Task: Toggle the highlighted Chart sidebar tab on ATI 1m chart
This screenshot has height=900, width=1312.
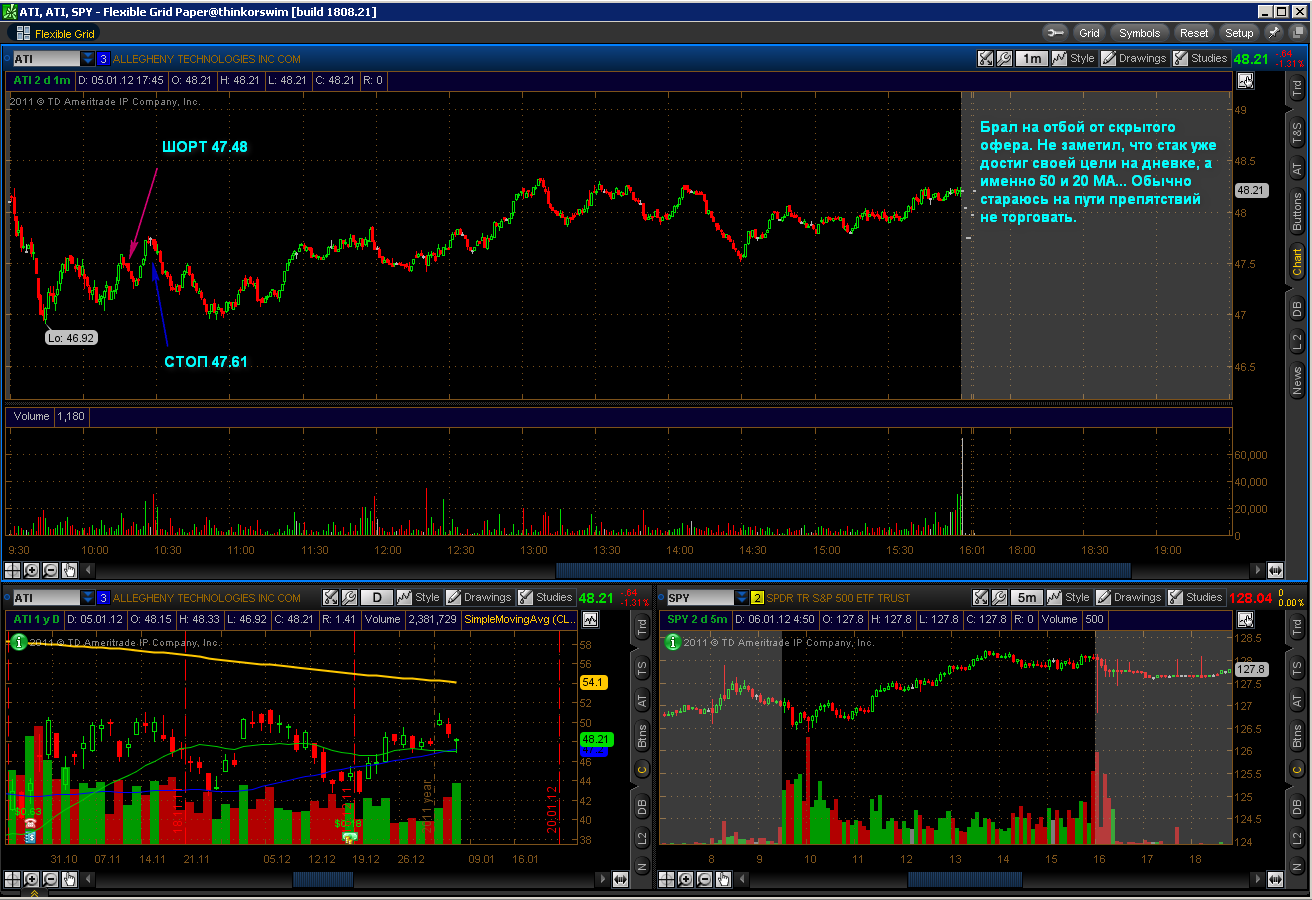Action: click(x=1297, y=263)
